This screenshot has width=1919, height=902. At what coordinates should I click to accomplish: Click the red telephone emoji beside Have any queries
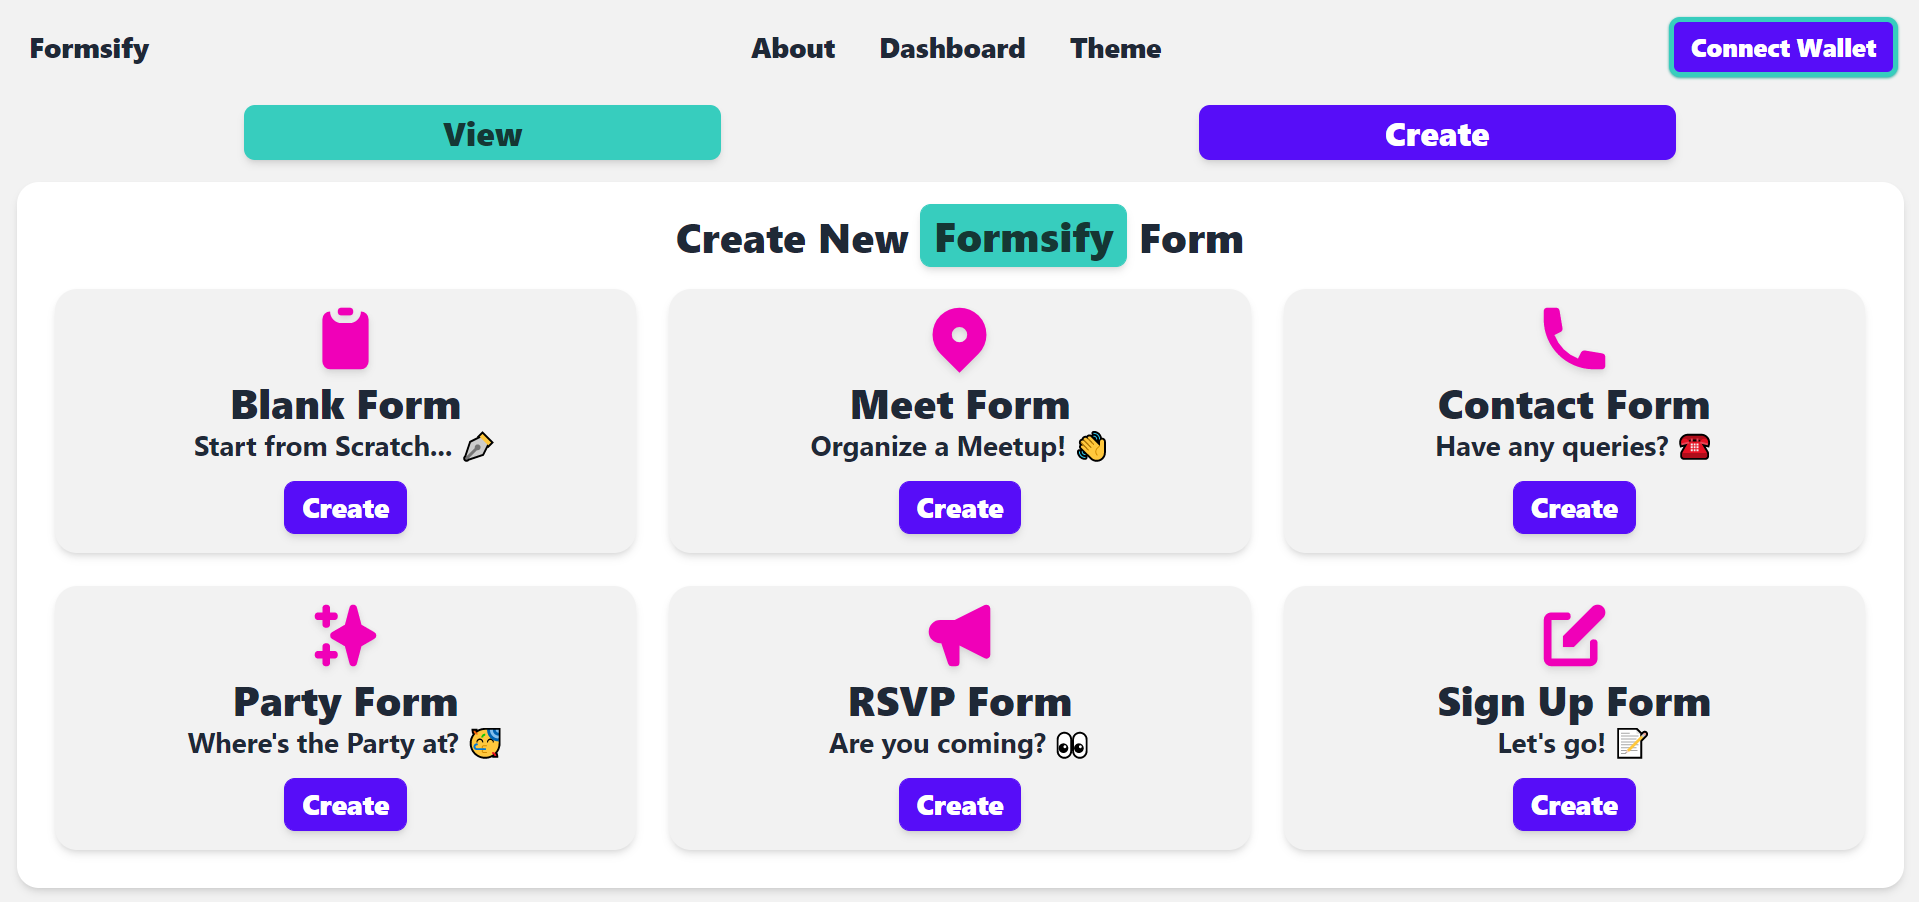[1694, 446]
